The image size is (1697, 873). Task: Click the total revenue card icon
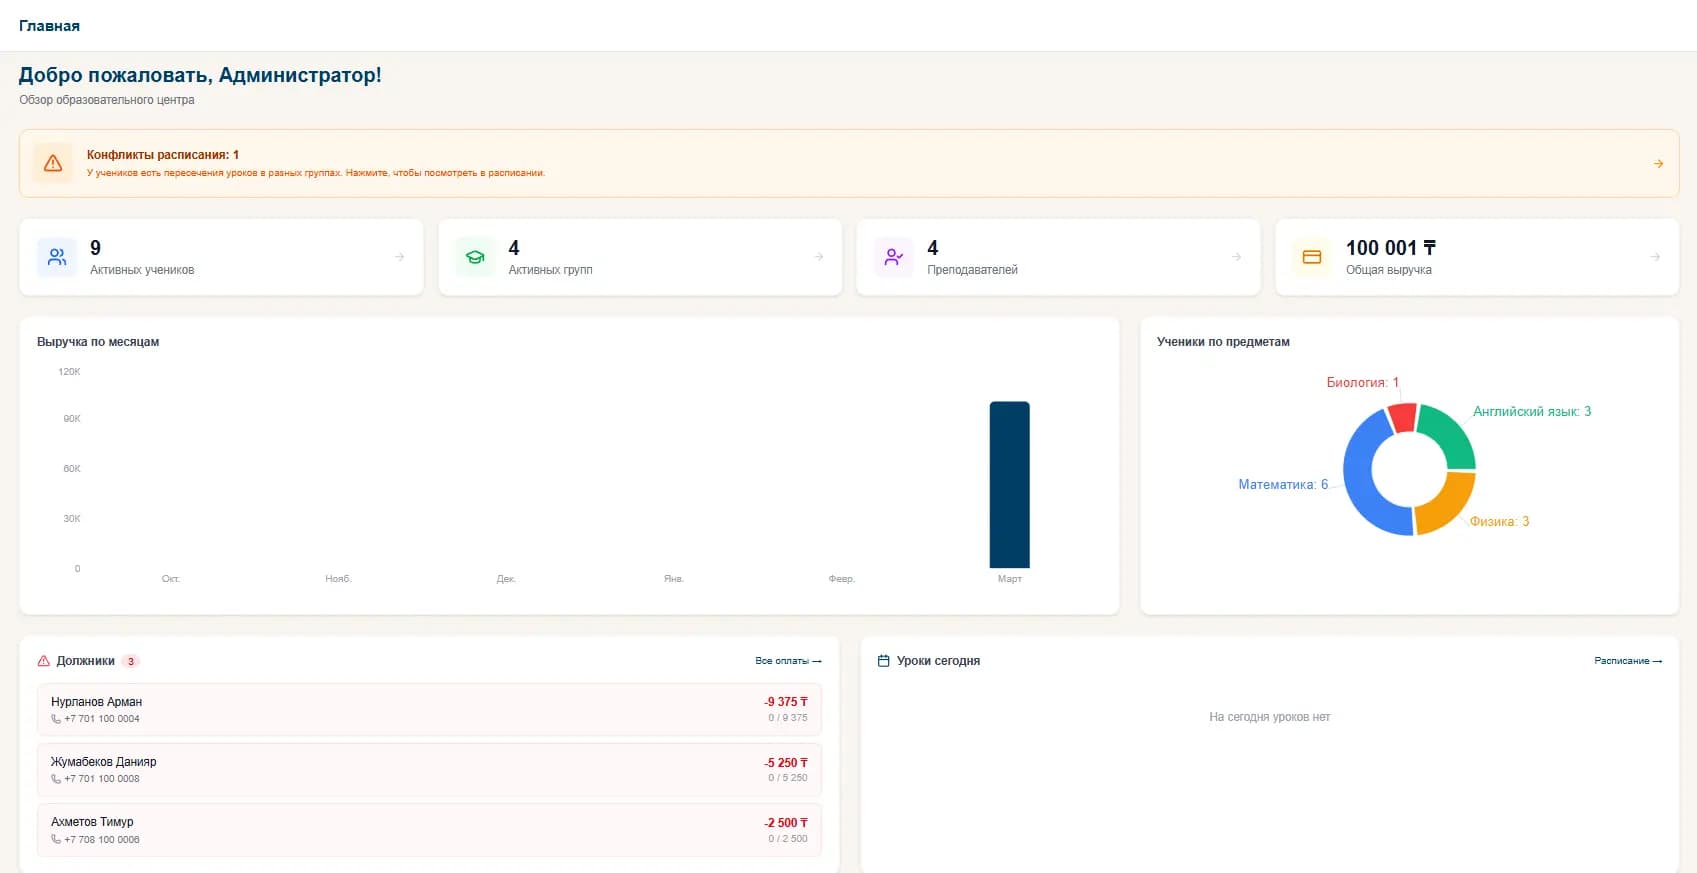pyautogui.click(x=1311, y=257)
